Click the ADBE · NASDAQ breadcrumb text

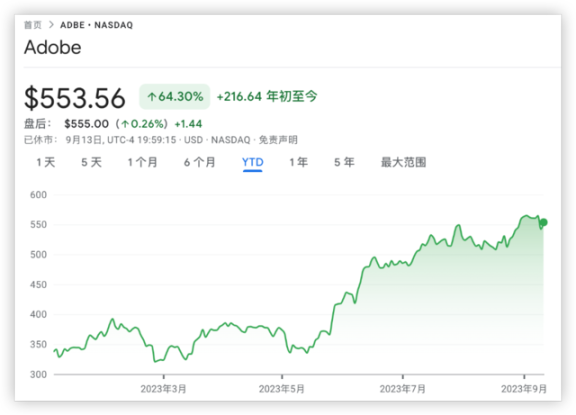(97, 25)
